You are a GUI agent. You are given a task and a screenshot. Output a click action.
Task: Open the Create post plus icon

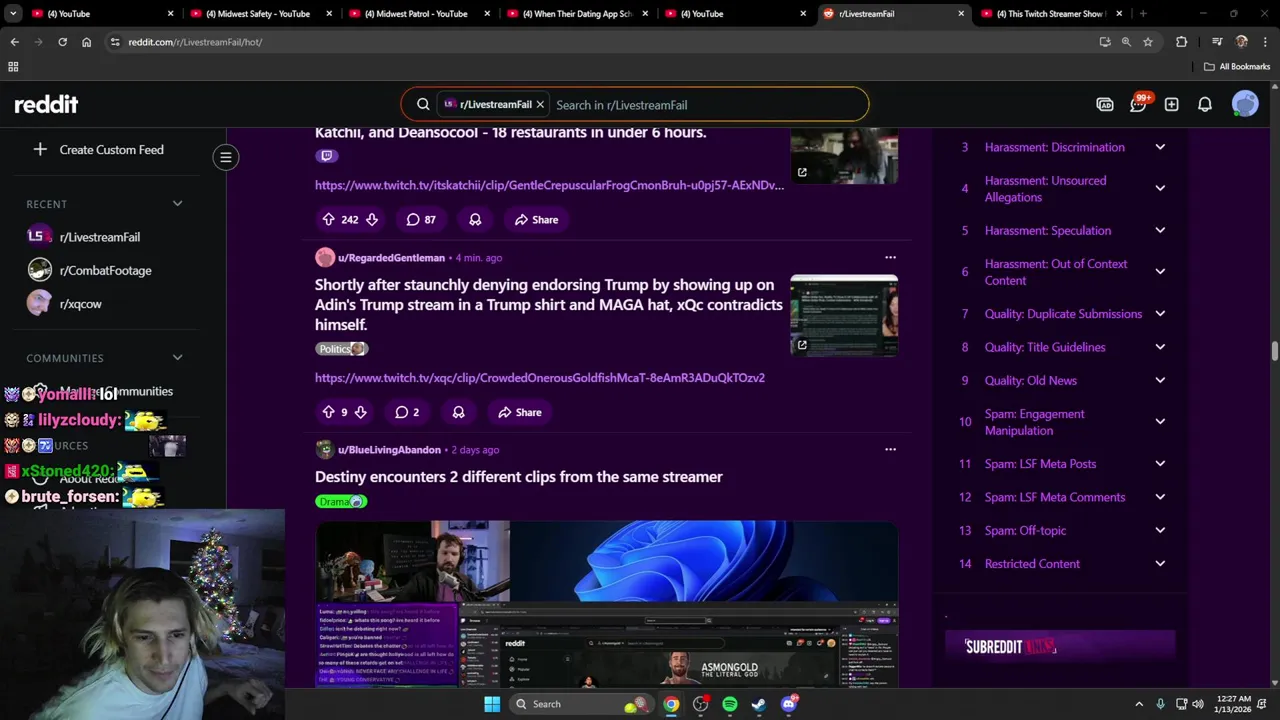tap(1171, 104)
